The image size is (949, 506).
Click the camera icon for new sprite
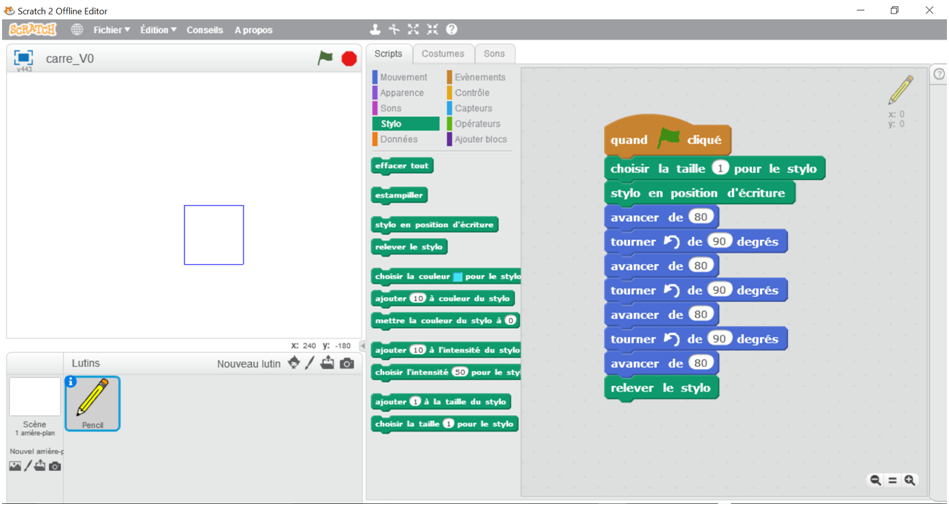click(x=347, y=363)
